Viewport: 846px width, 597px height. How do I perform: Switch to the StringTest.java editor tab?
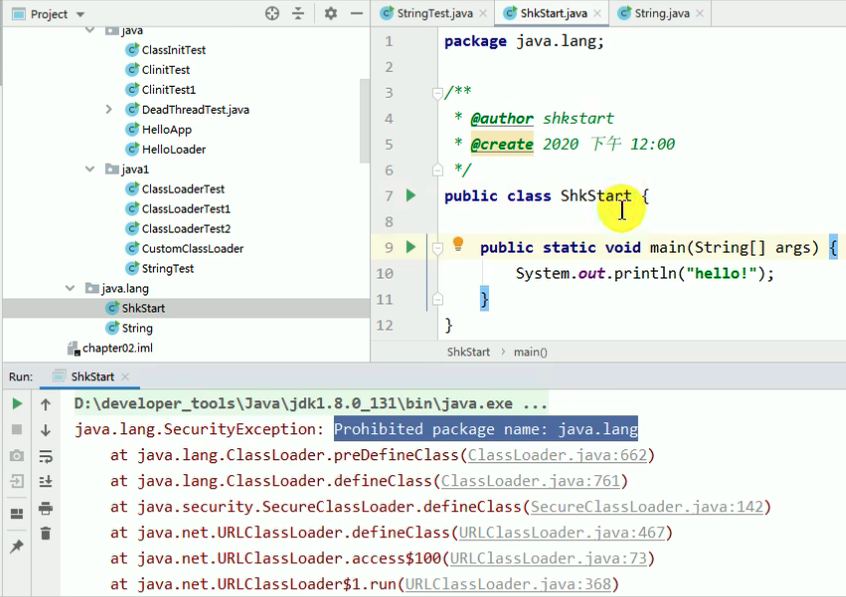pos(434,13)
